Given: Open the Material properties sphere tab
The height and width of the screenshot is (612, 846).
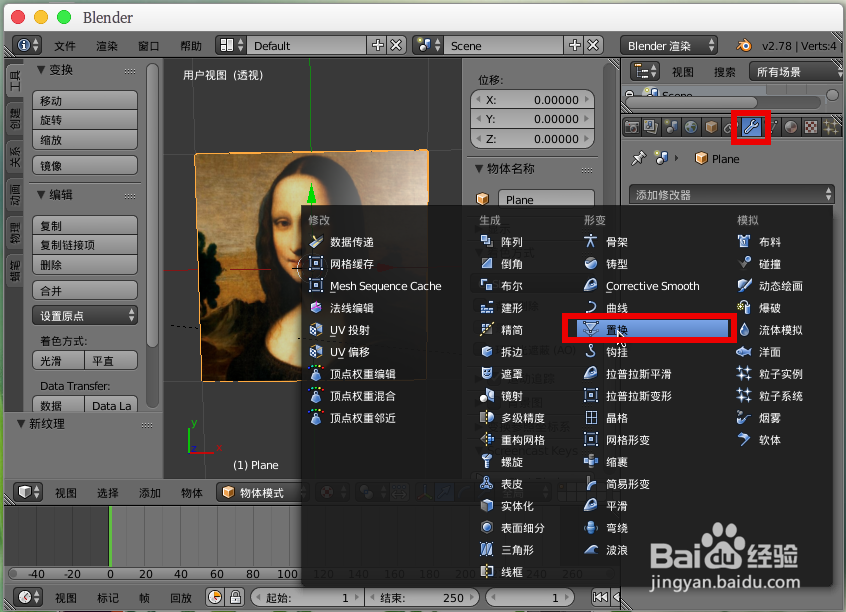Looking at the screenshot, I should click(x=791, y=127).
